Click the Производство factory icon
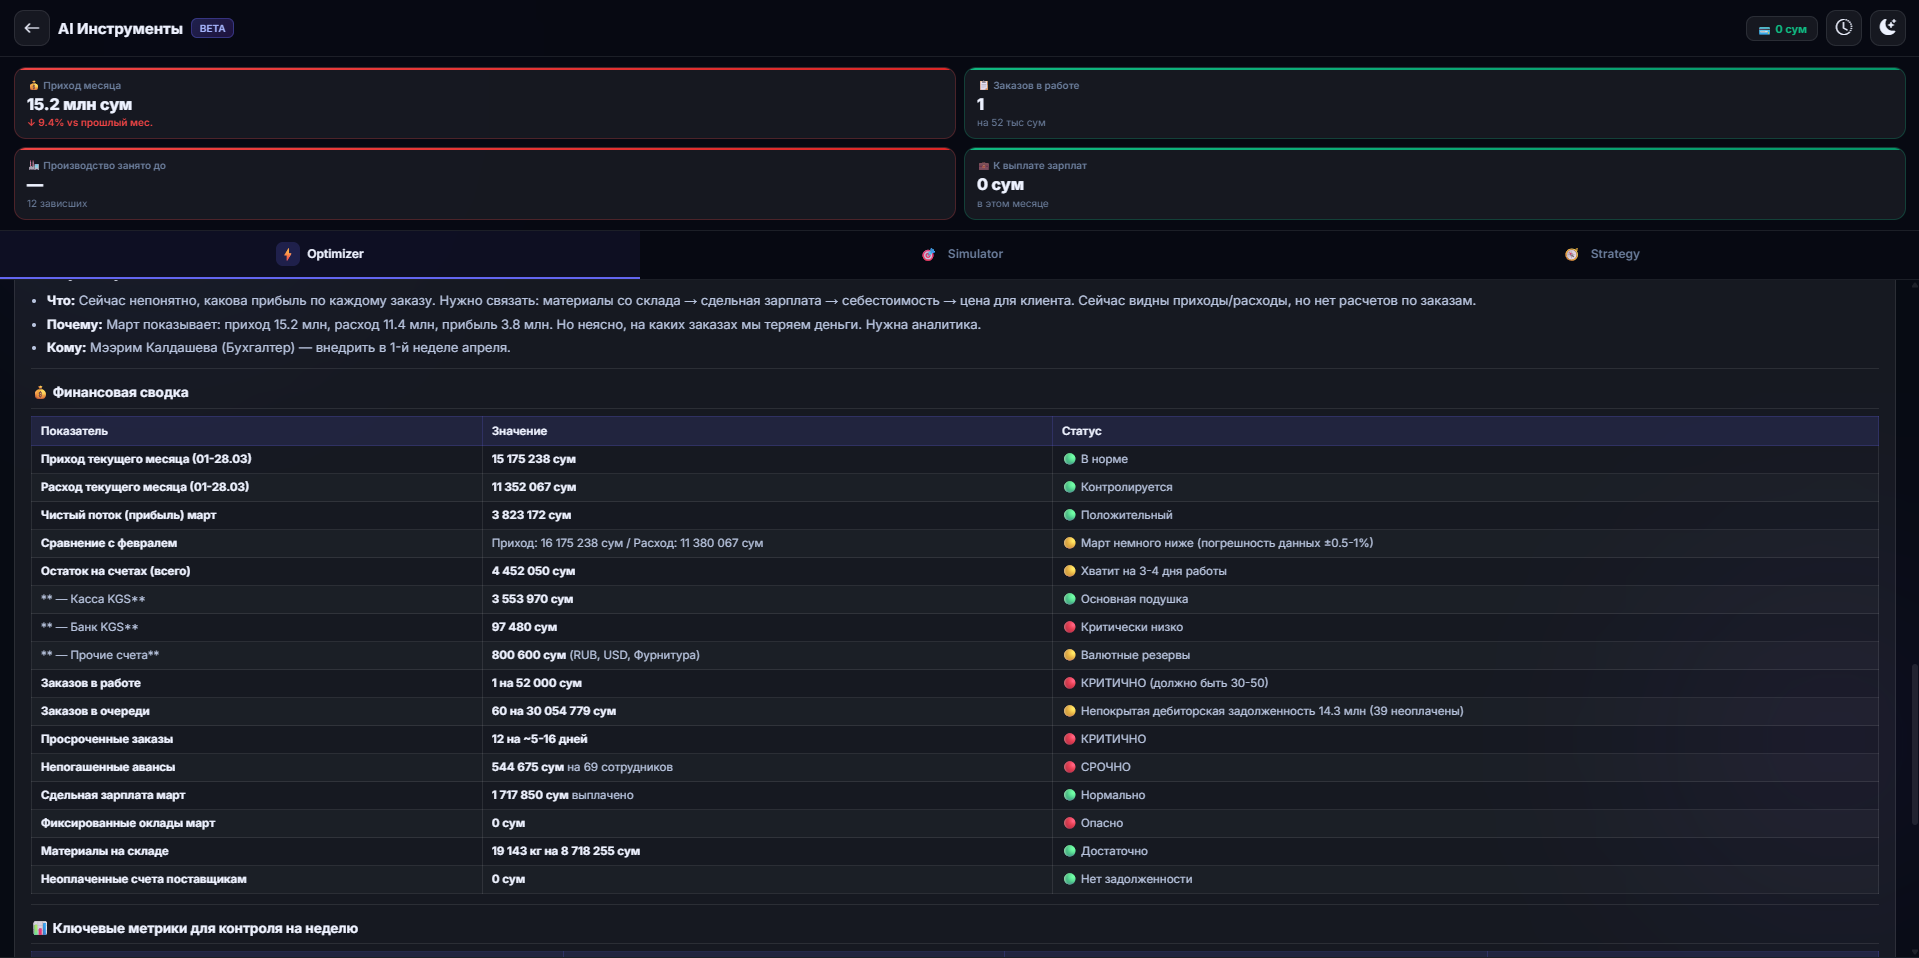 (33, 166)
